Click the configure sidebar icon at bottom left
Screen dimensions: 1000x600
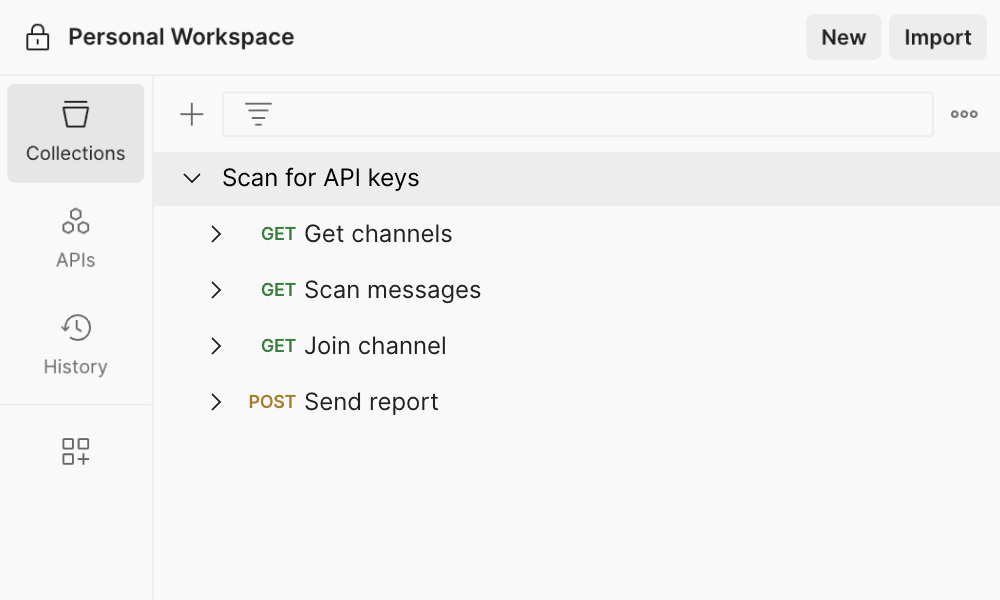[75, 451]
